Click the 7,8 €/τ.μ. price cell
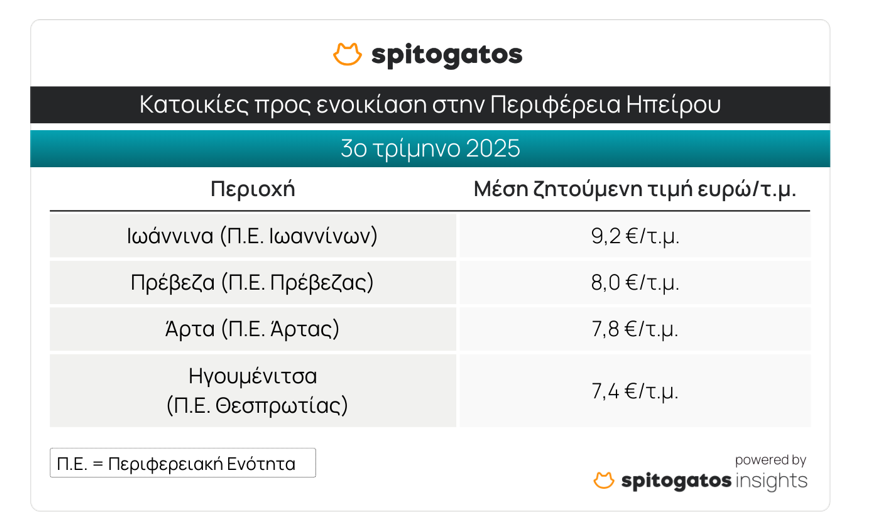Image resolution: width=874 pixels, height=519 pixels. pos(634,329)
